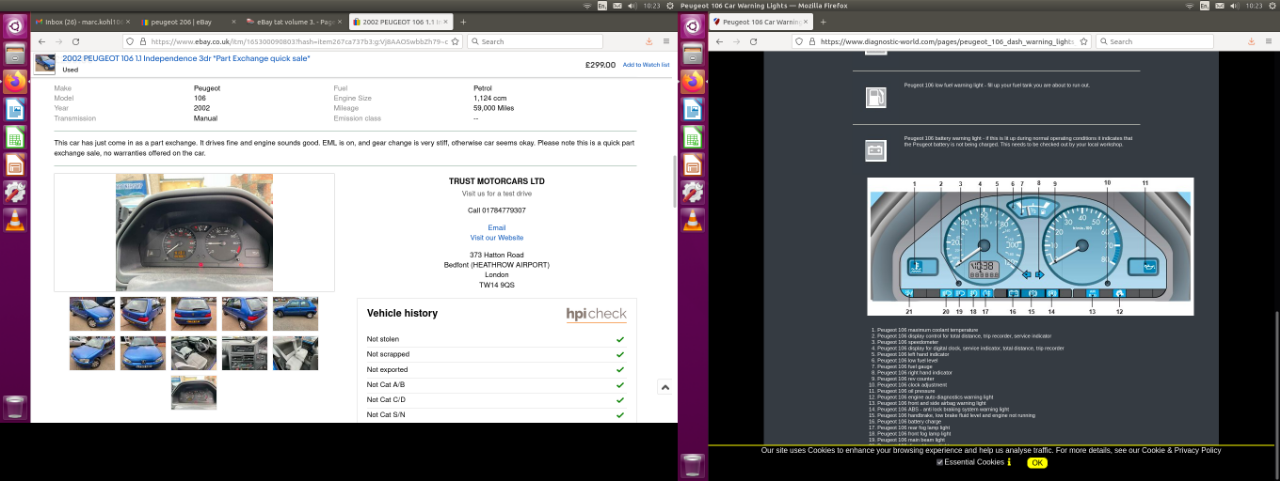
Task: Open the 2002 PEUGEOT 106 listing title link
Action: coord(186,58)
